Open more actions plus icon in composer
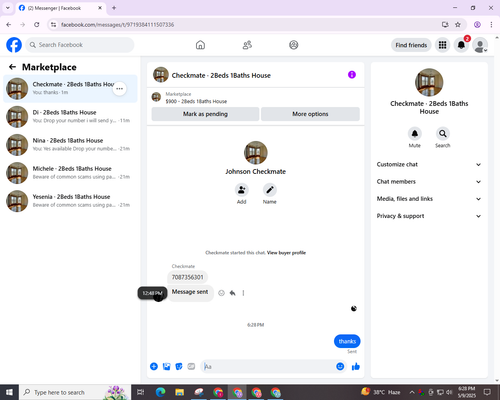 tap(154, 367)
